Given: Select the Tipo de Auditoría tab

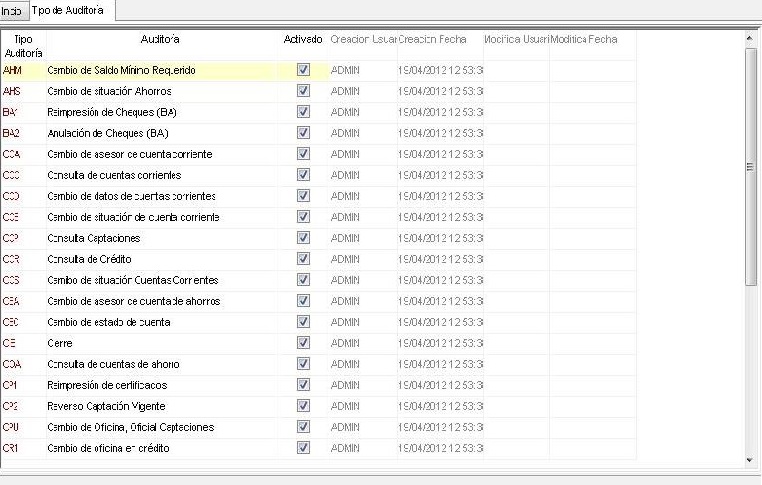Looking at the screenshot, I should [x=72, y=10].
